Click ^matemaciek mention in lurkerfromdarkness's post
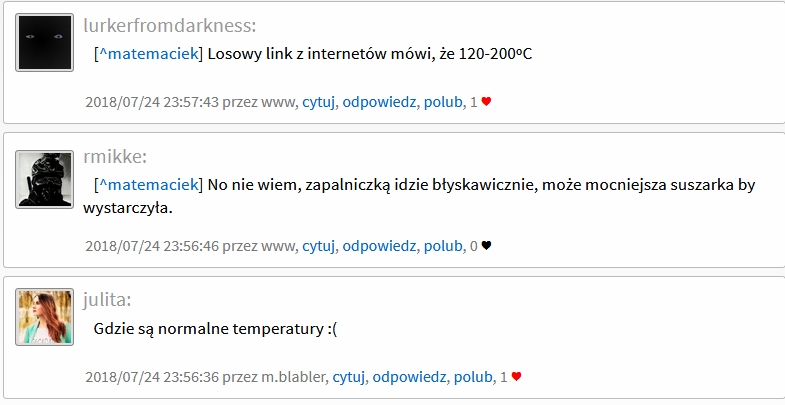Viewport: 785px width, 405px height. (x=148, y=53)
